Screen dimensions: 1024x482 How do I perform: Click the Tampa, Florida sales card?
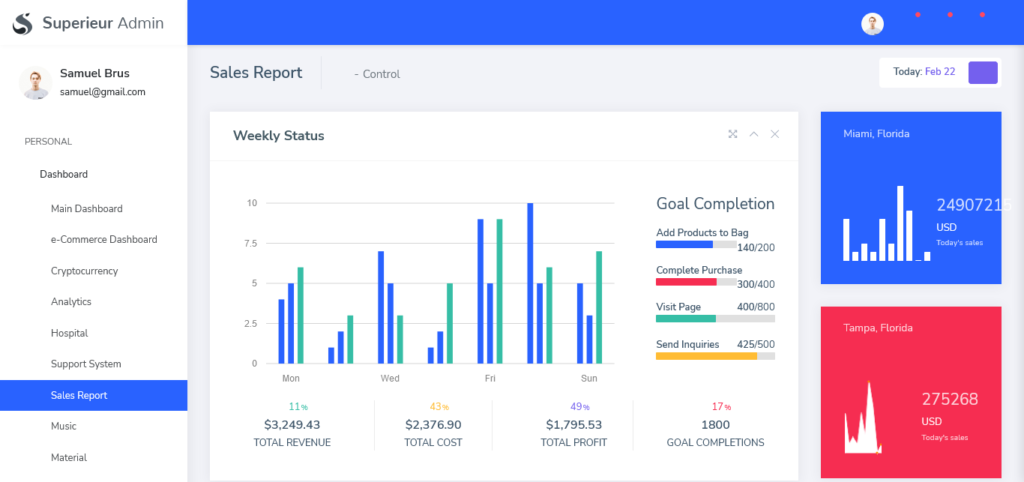coord(910,392)
